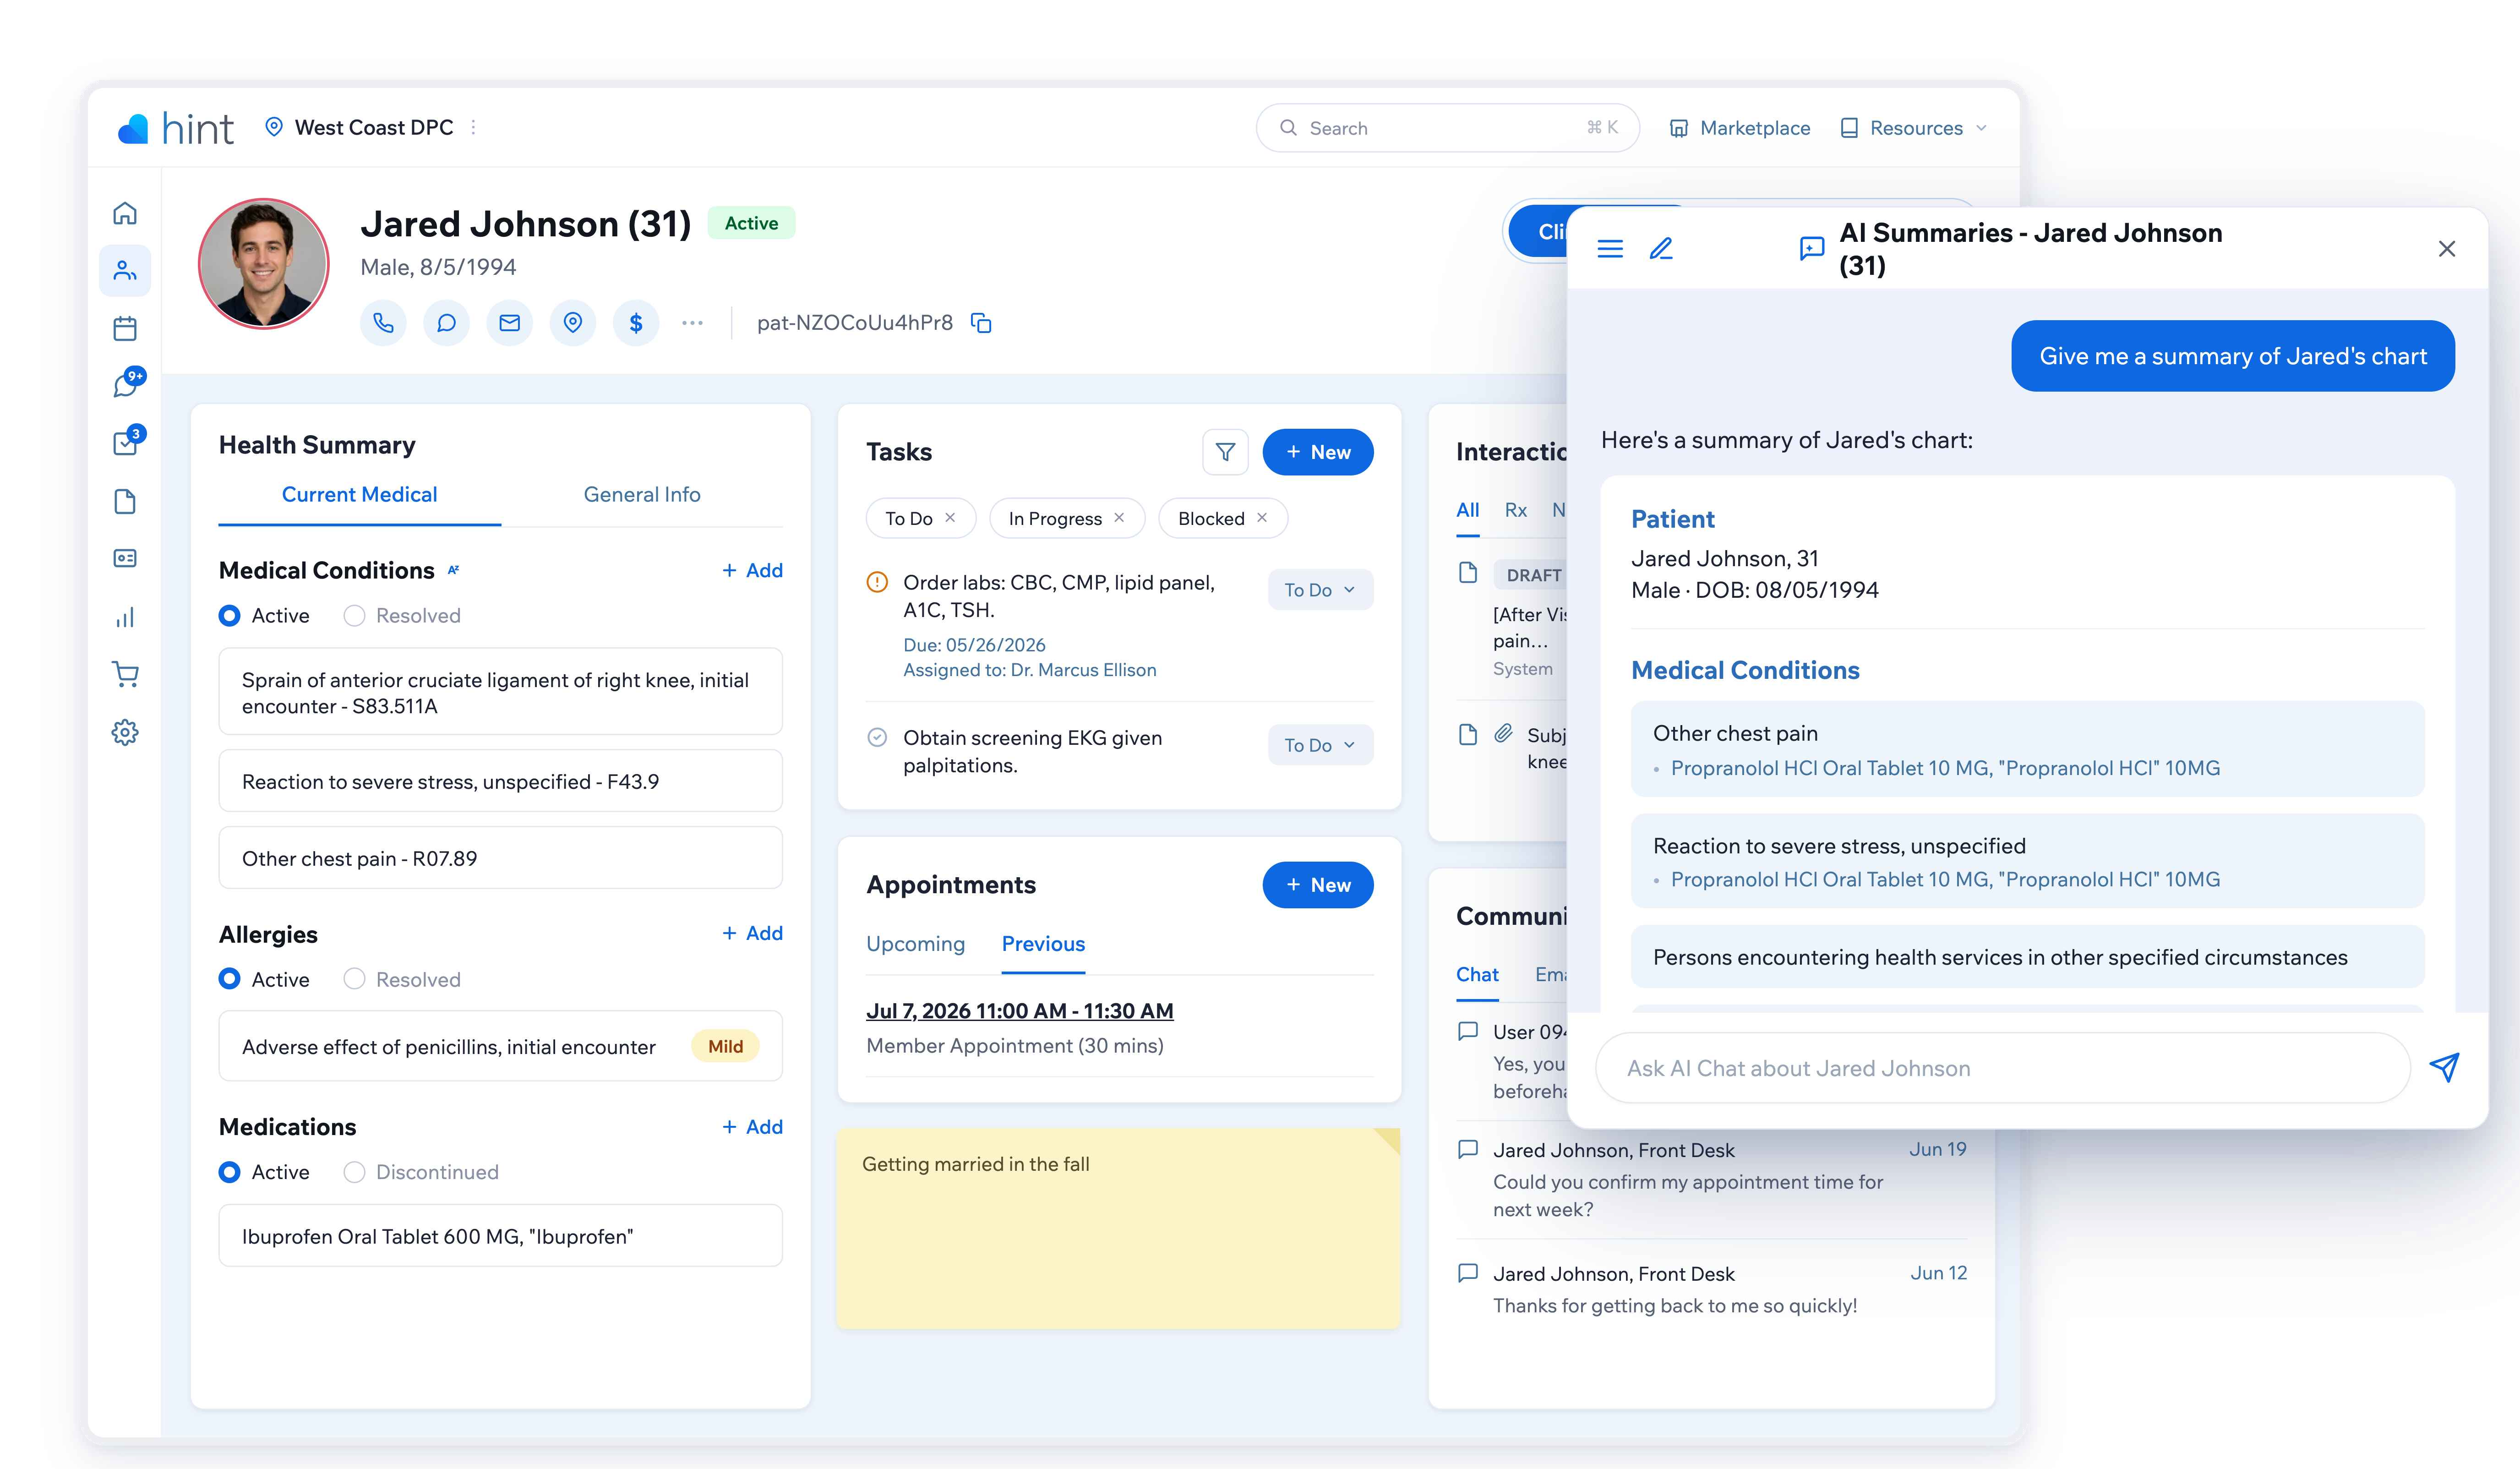Open Jul 7, 2026 11:00 AM appointment link
The height and width of the screenshot is (1469, 2520).
(1019, 1011)
